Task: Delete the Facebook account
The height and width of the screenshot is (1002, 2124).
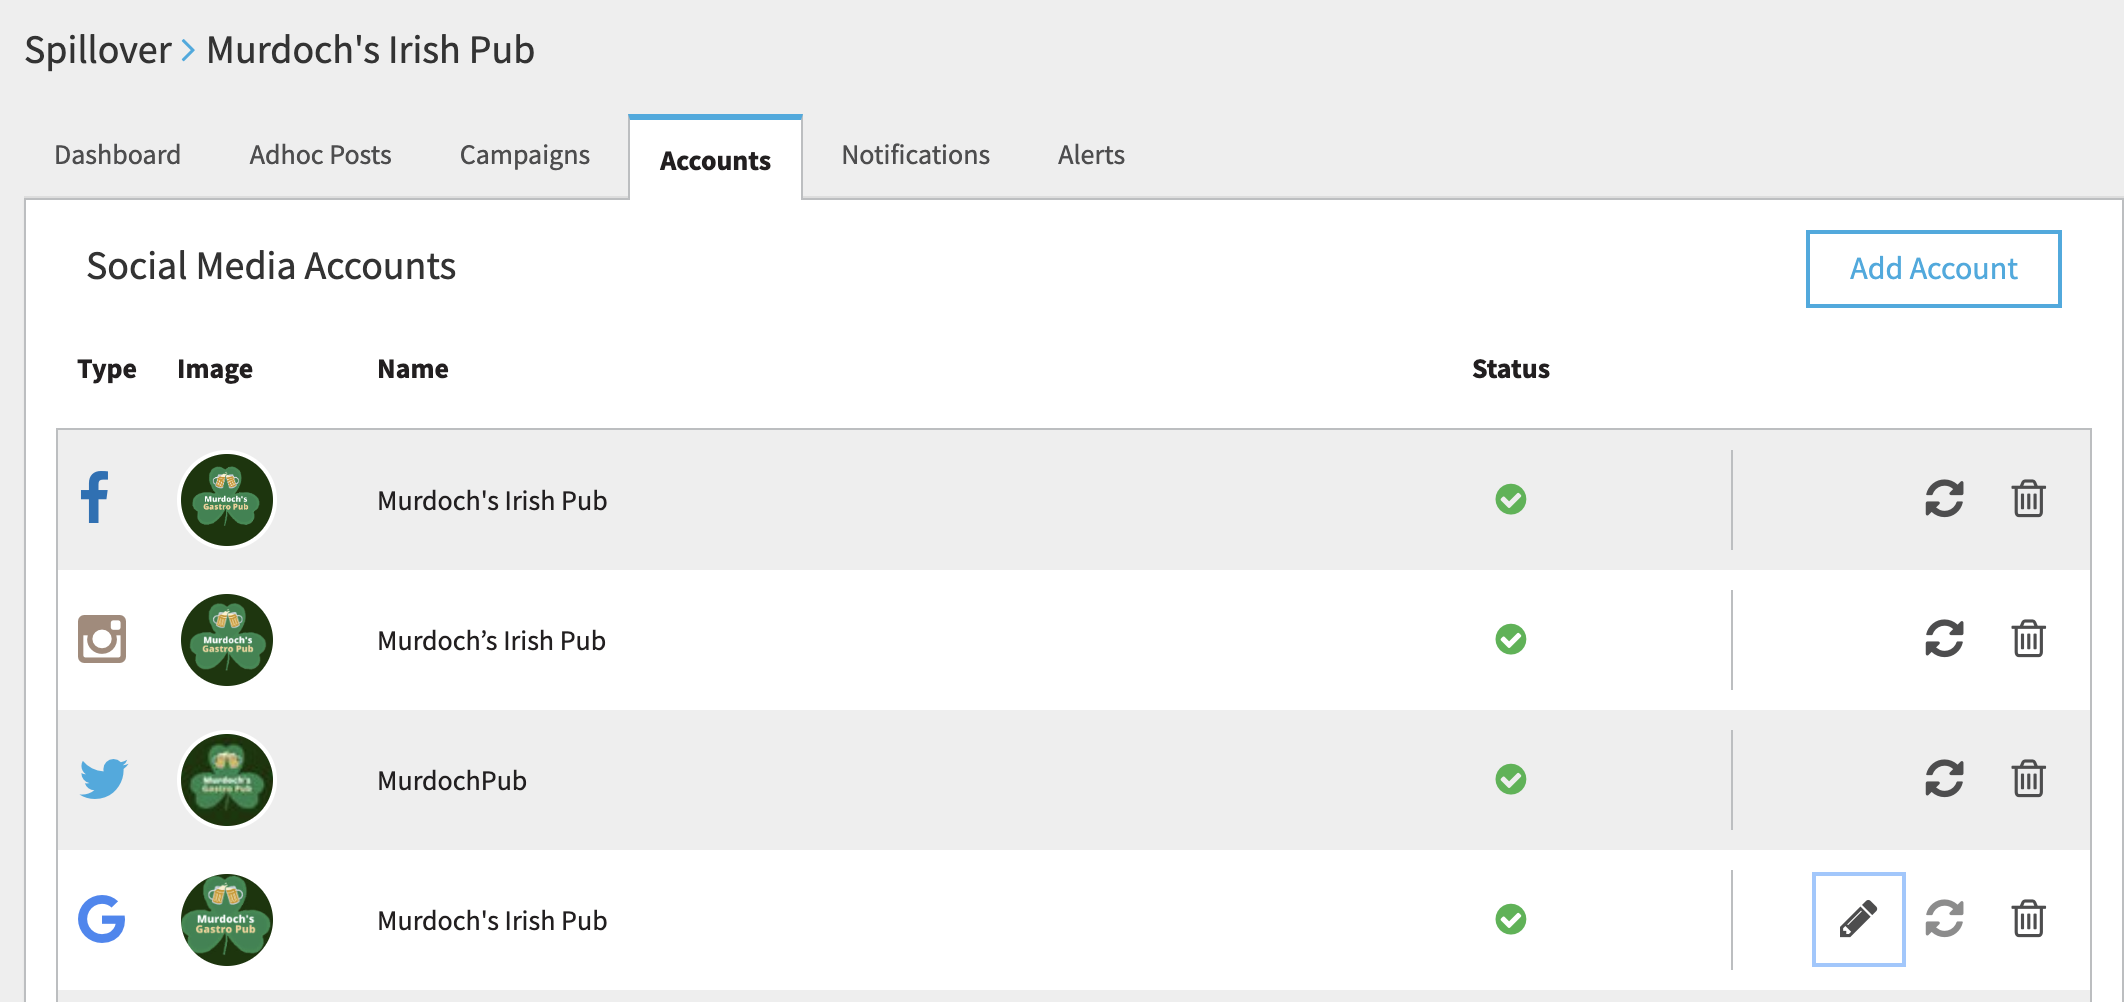Action: point(2028,498)
